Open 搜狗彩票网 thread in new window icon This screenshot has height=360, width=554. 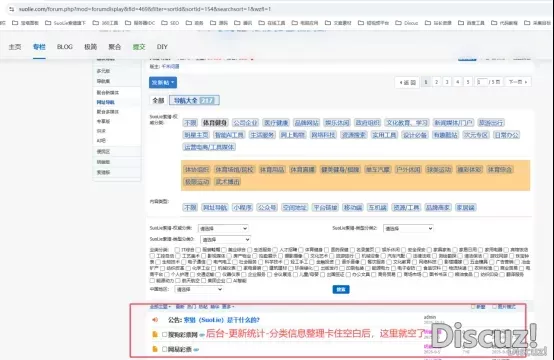point(202,335)
